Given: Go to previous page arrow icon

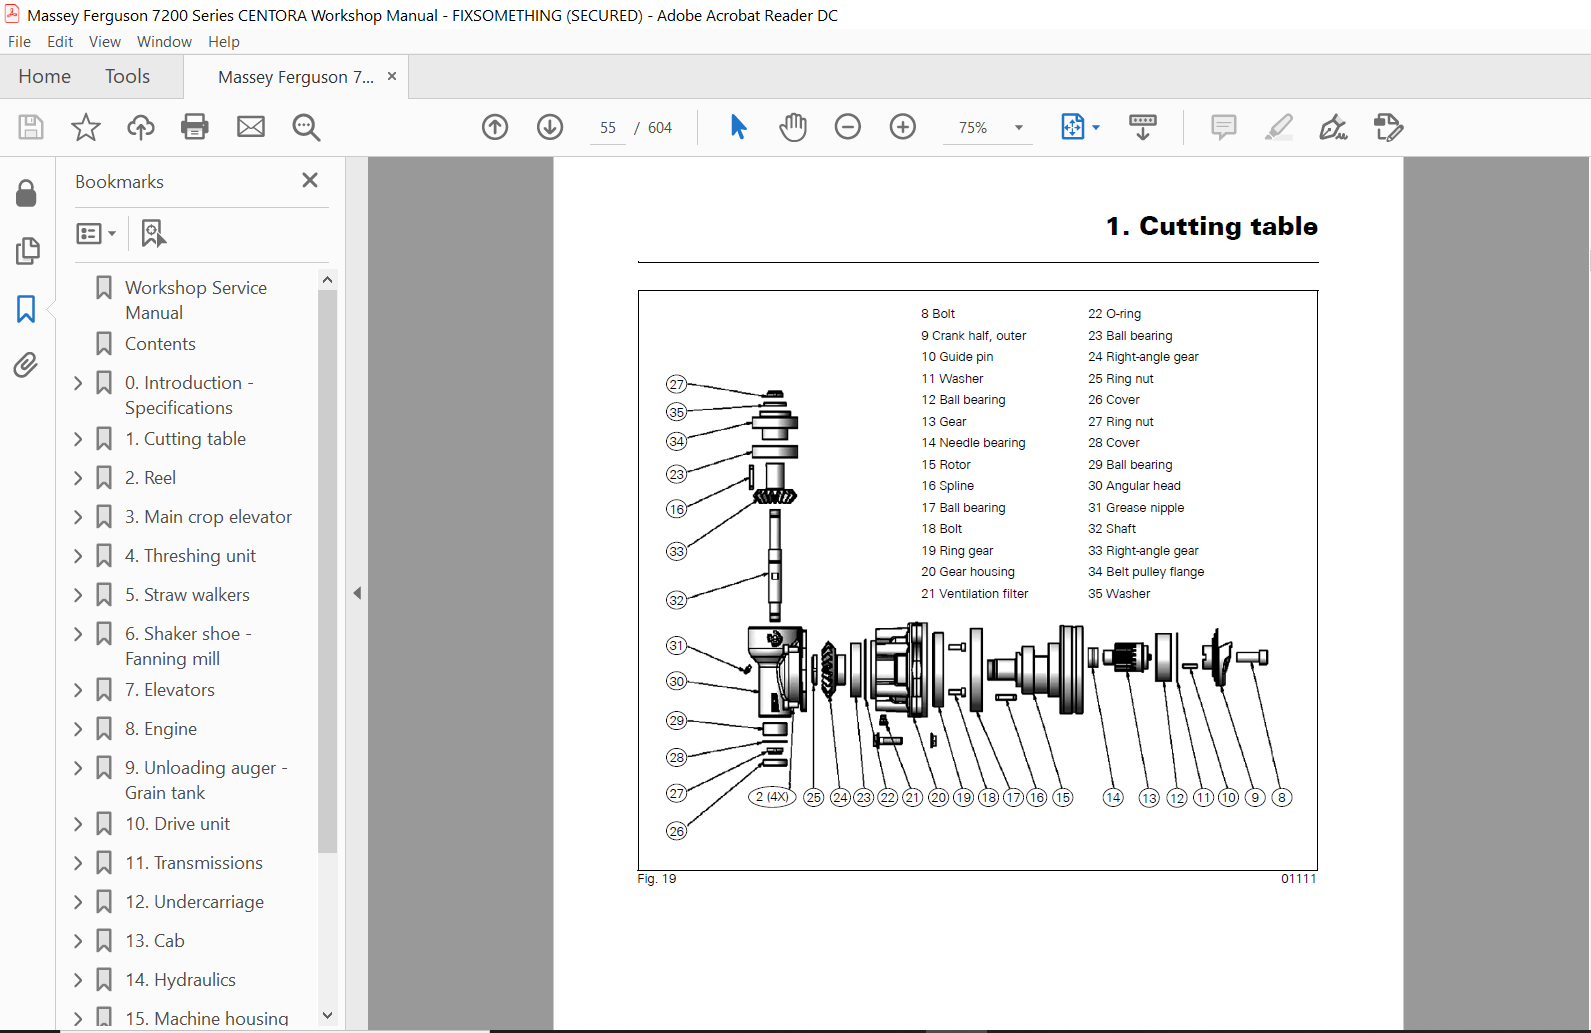Looking at the screenshot, I should pyautogui.click(x=495, y=127).
